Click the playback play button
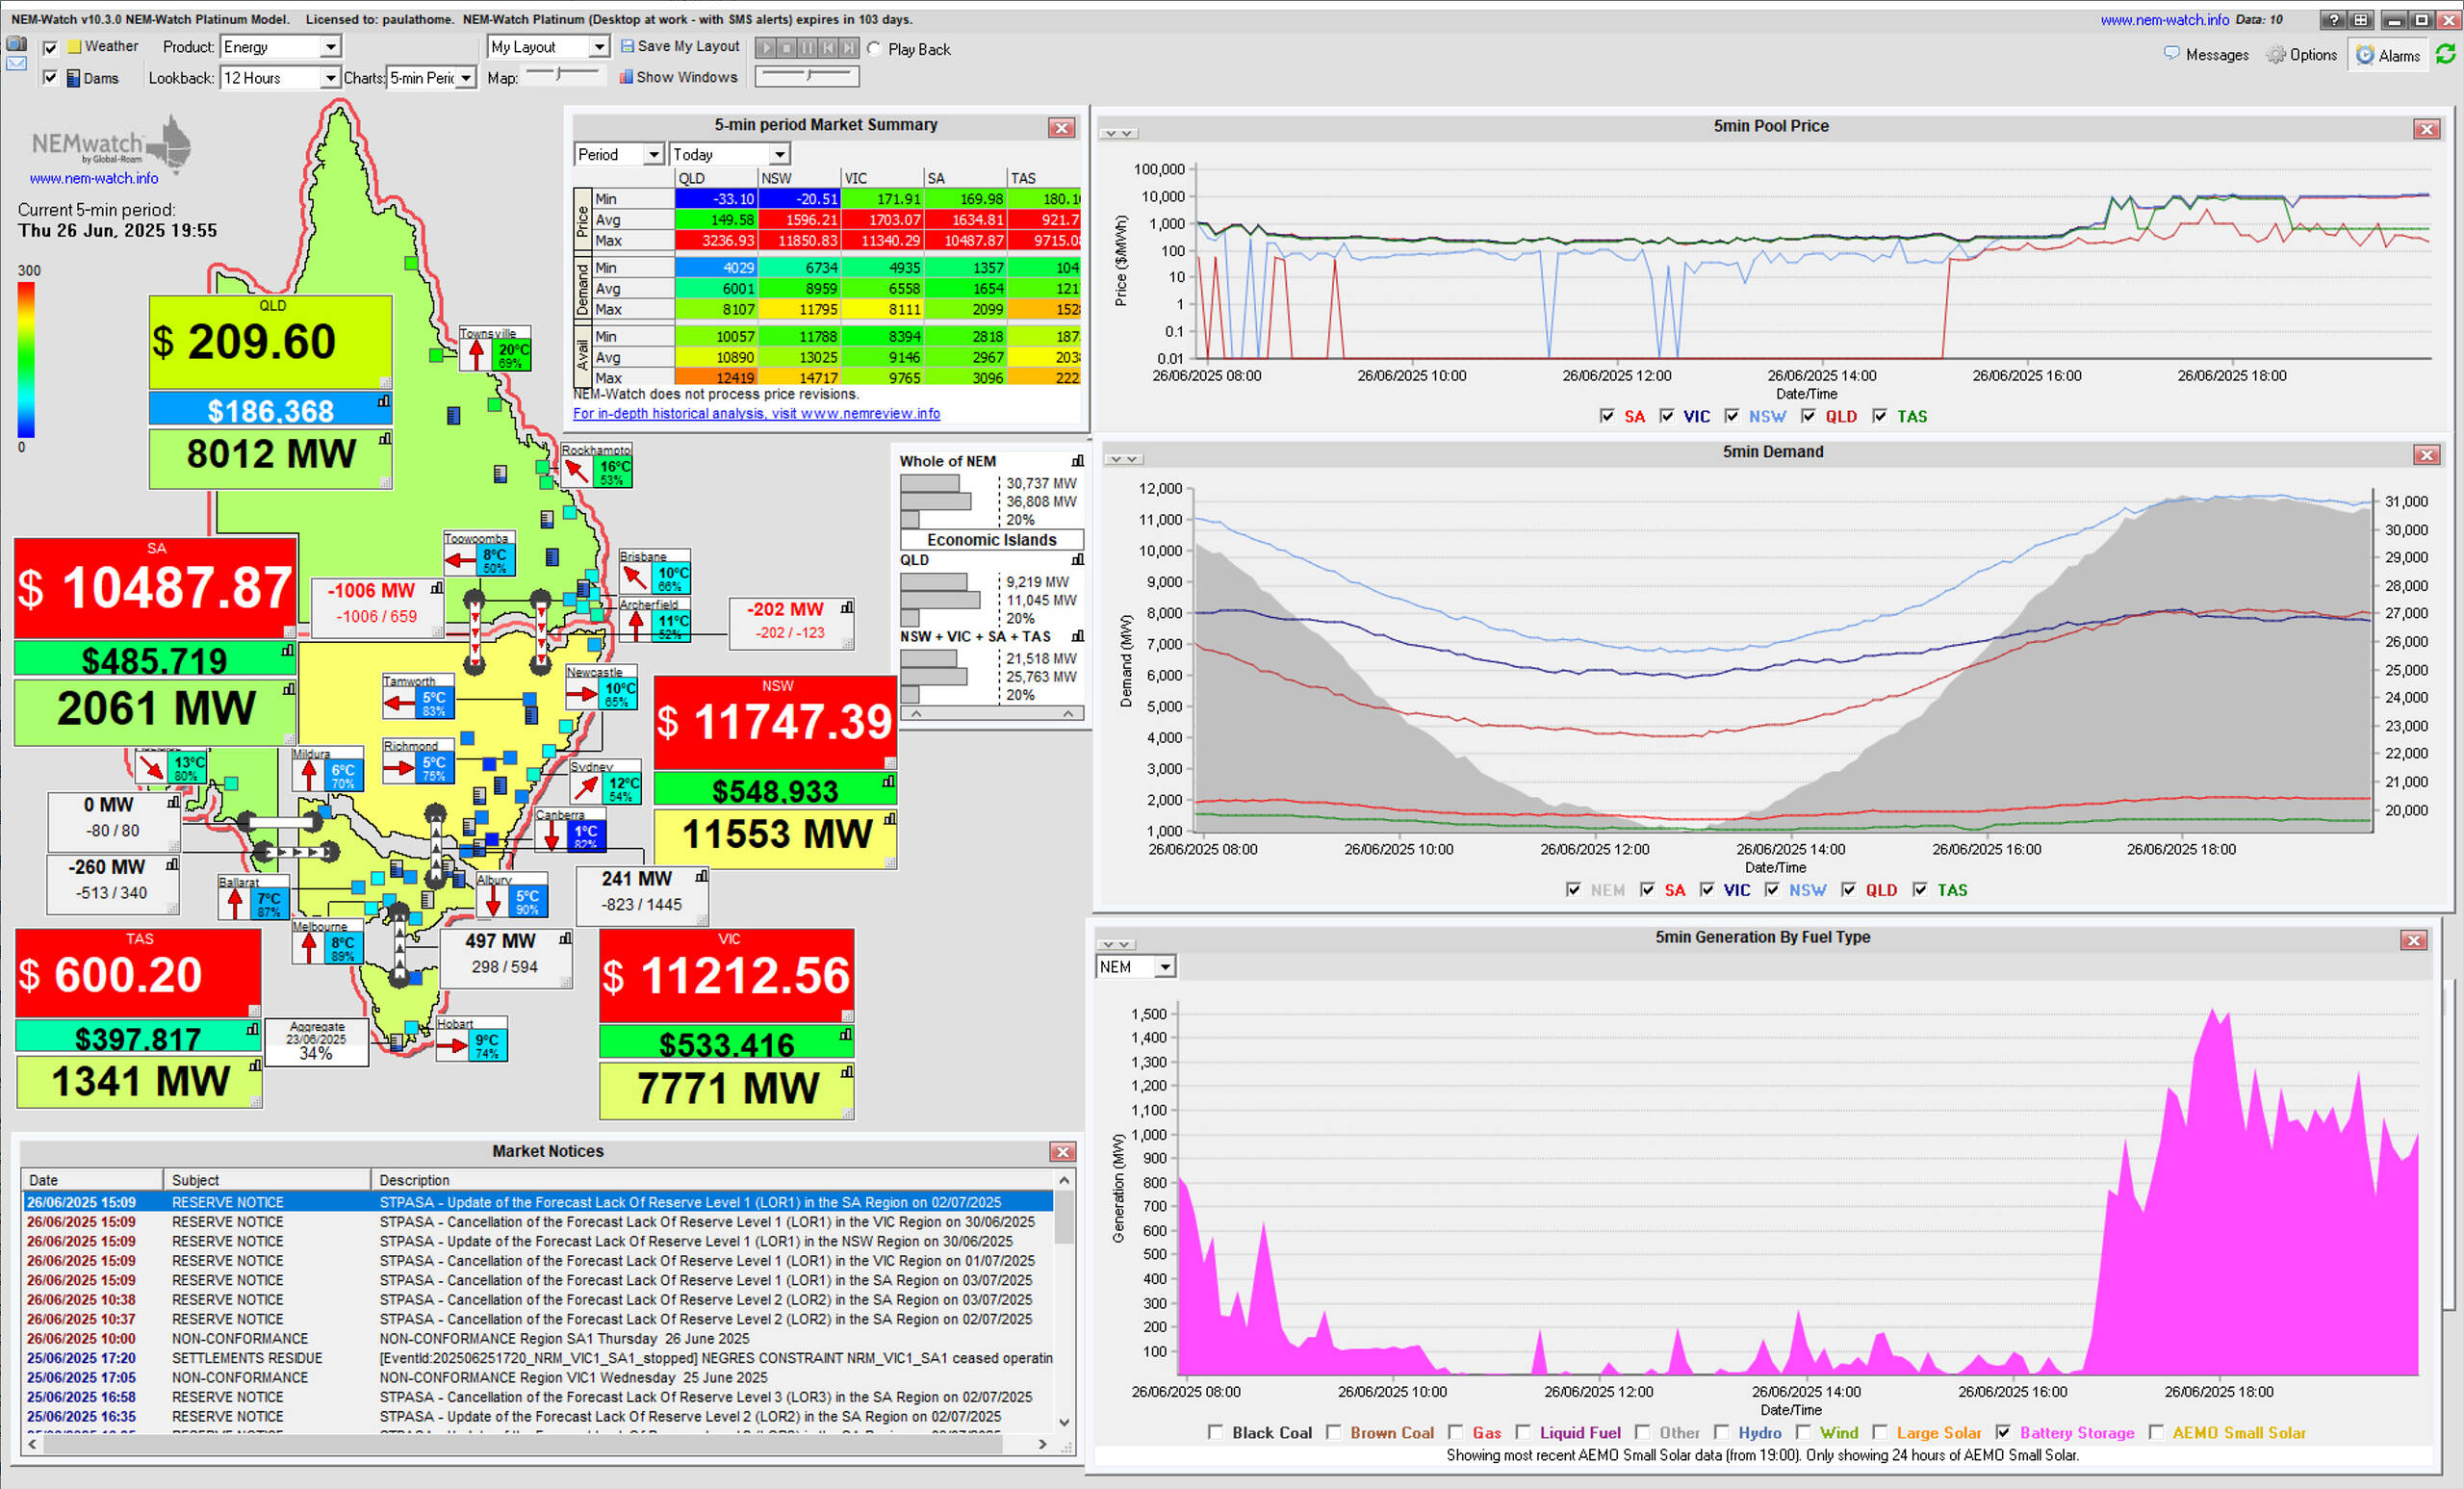2464x1489 pixels. click(766, 48)
